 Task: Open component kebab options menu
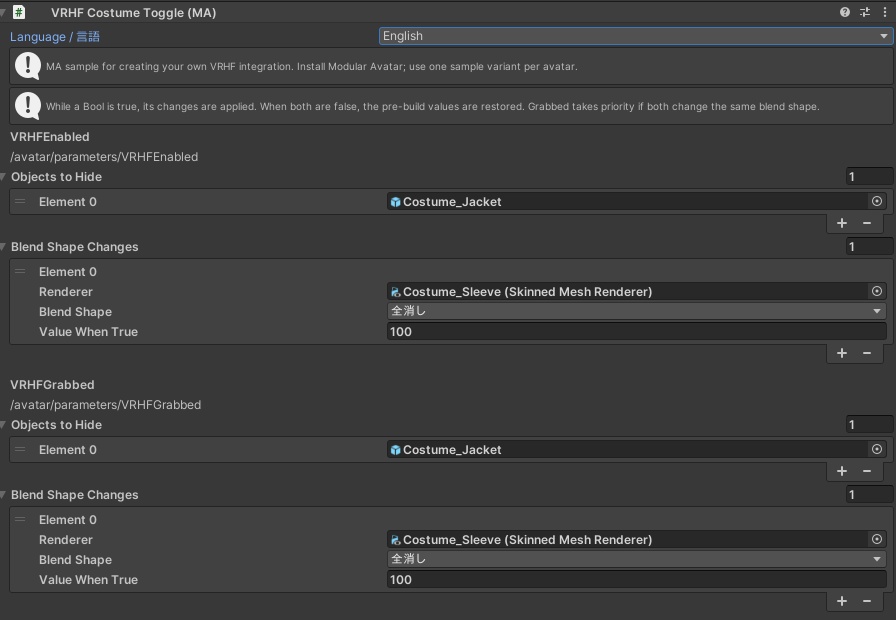pyautogui.click(x=885, y=12)
